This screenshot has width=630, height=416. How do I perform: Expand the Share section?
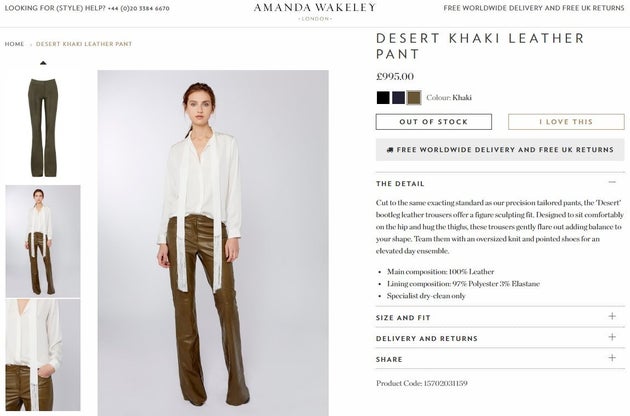pyautogui.click(x=500, y=359)
